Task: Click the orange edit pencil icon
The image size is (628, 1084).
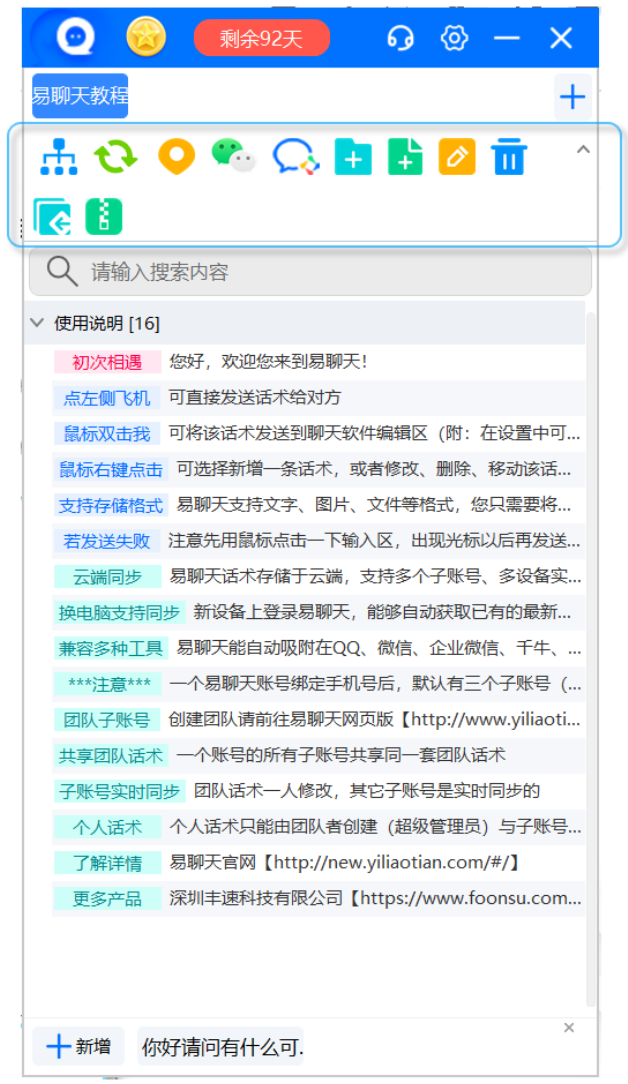Action: click(x=457, y=156)
